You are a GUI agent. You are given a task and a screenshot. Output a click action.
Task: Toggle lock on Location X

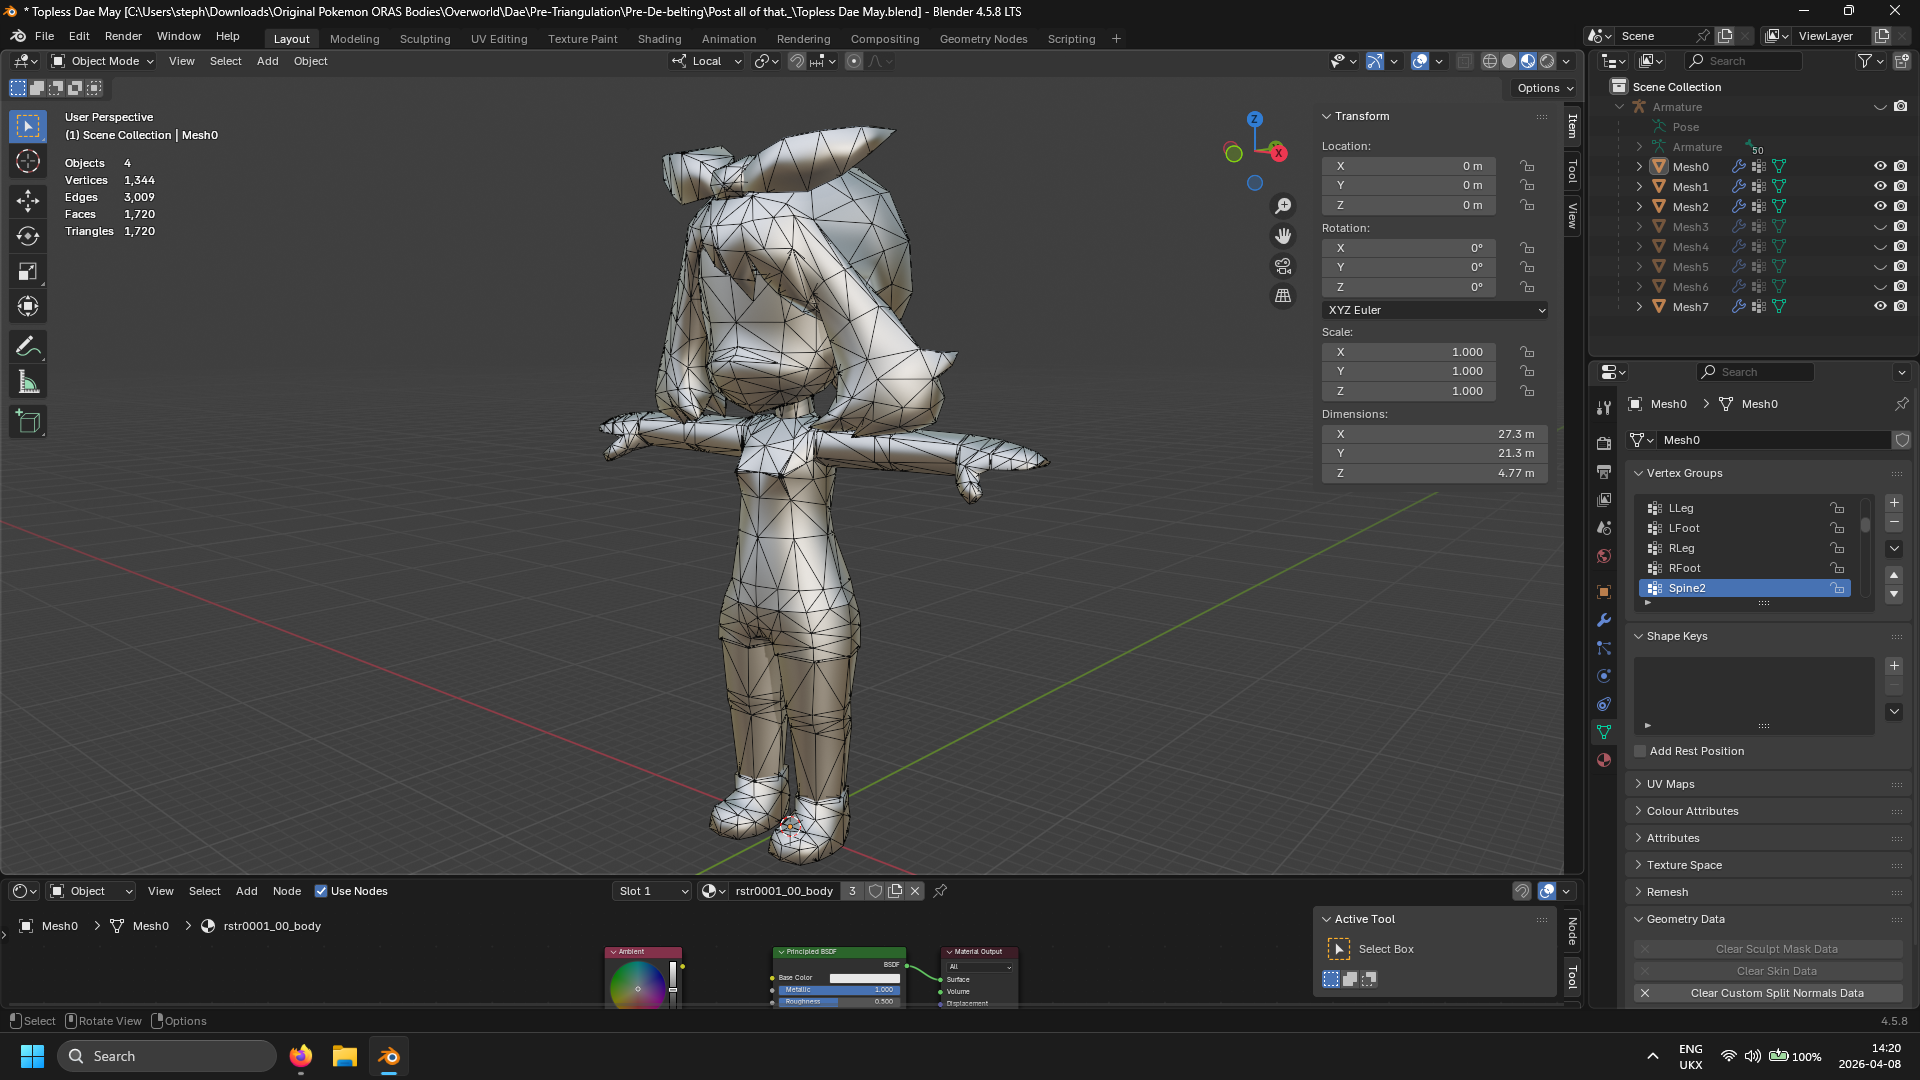1527,166
